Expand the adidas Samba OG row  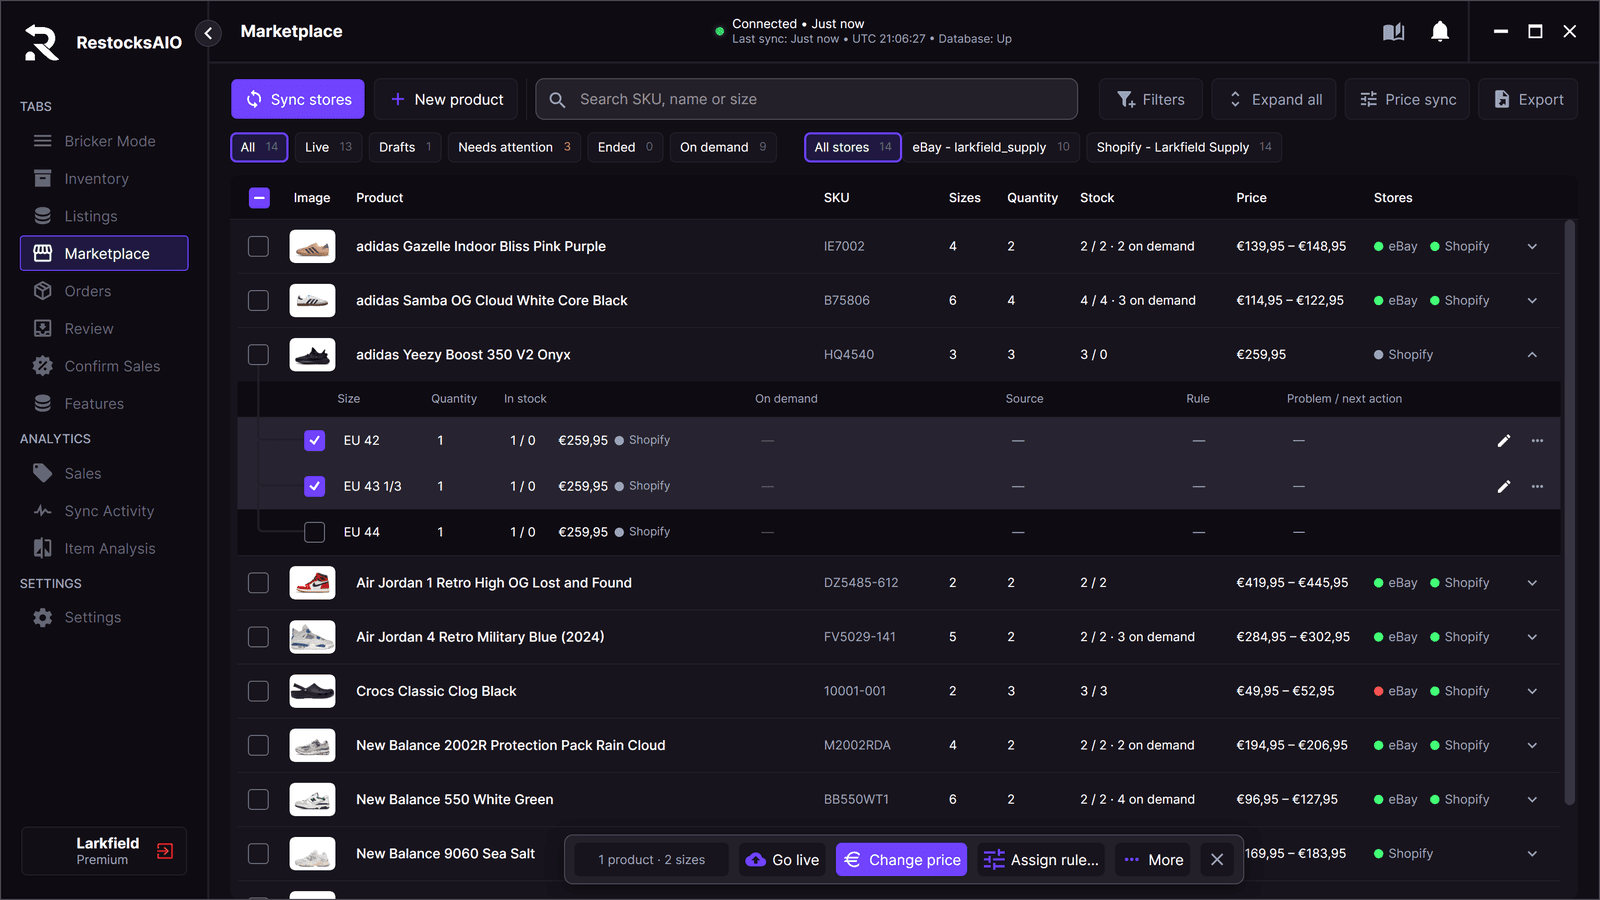point(1532,301)
